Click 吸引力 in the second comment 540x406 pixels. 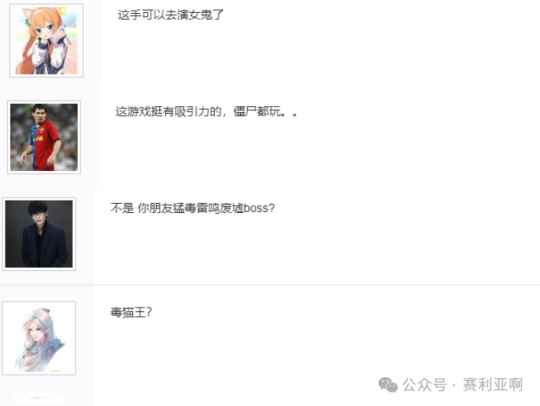click(191, 112)
